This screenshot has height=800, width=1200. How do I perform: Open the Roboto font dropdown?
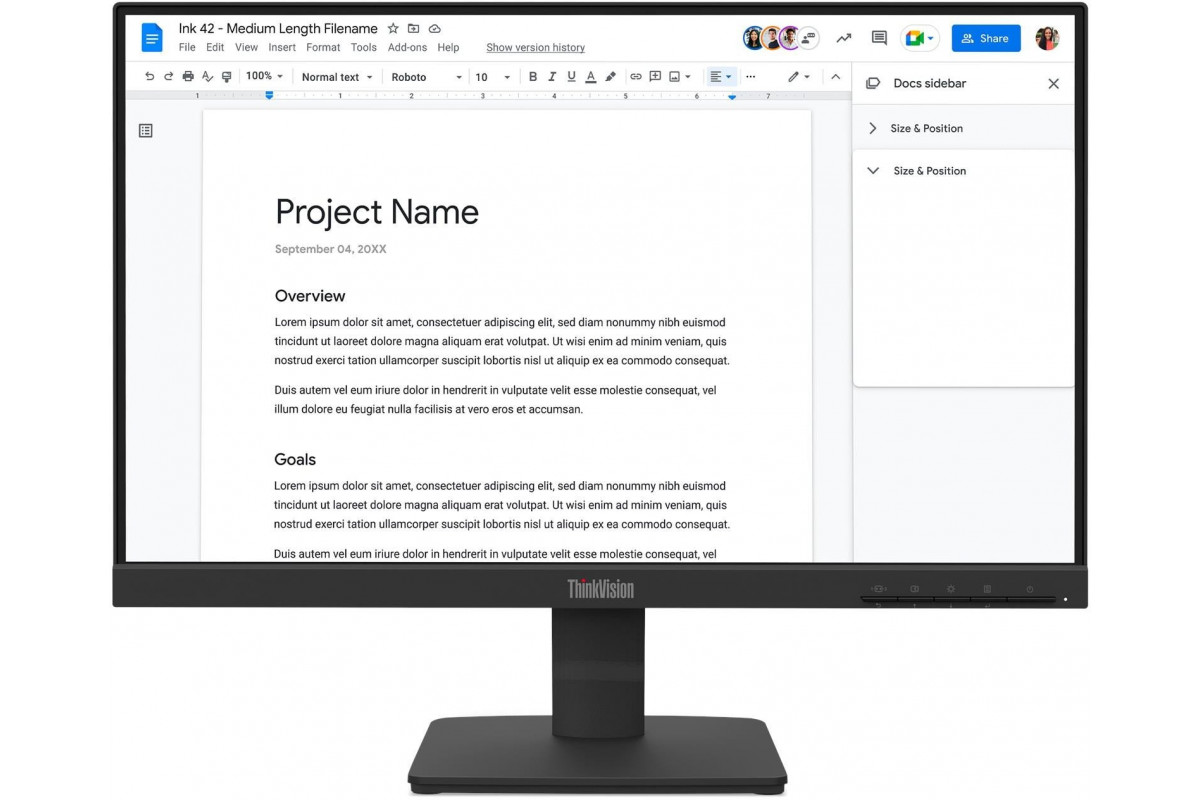click(x=427, y=77)
